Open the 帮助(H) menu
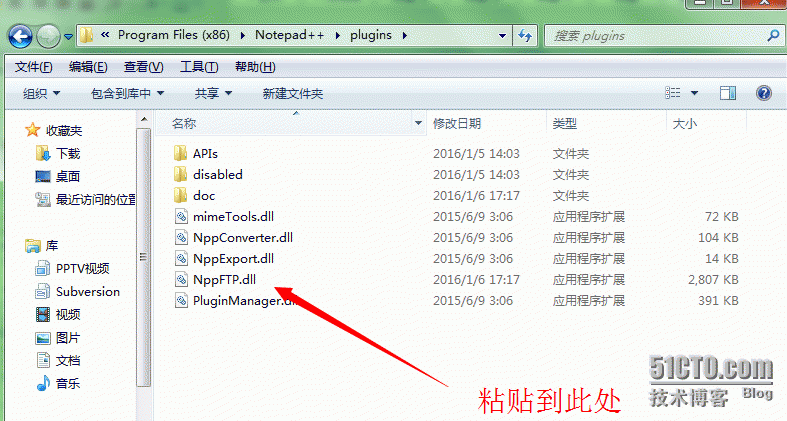 click(x=255, y=67)
